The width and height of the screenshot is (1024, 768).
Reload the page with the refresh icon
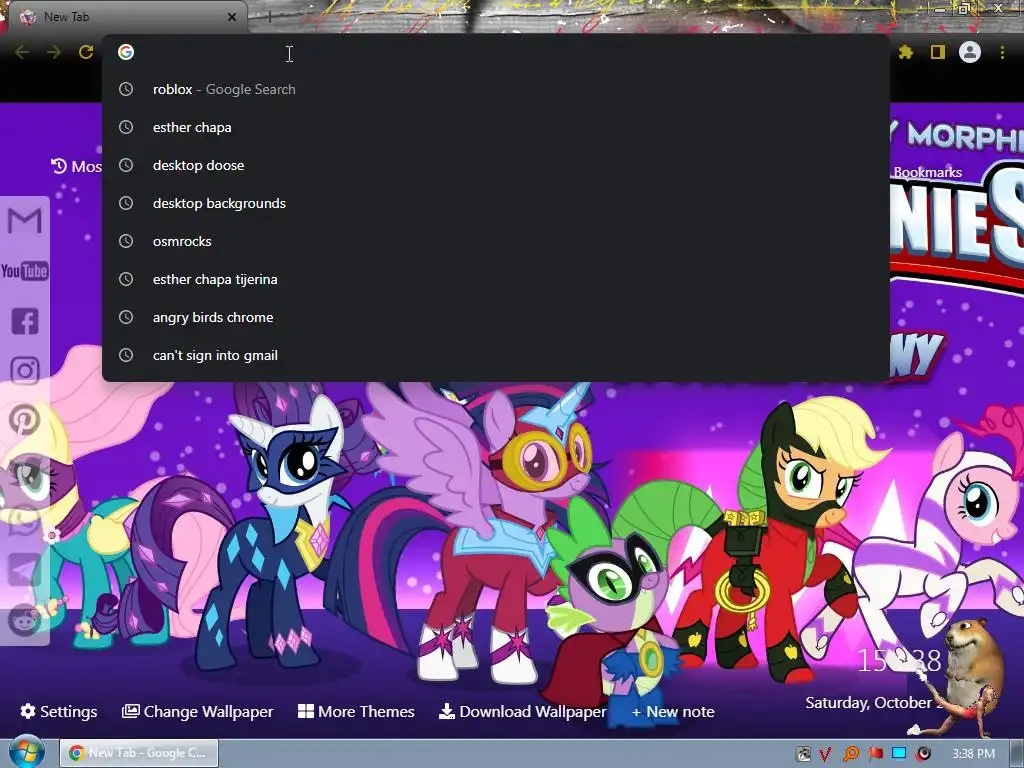(86, 52)
